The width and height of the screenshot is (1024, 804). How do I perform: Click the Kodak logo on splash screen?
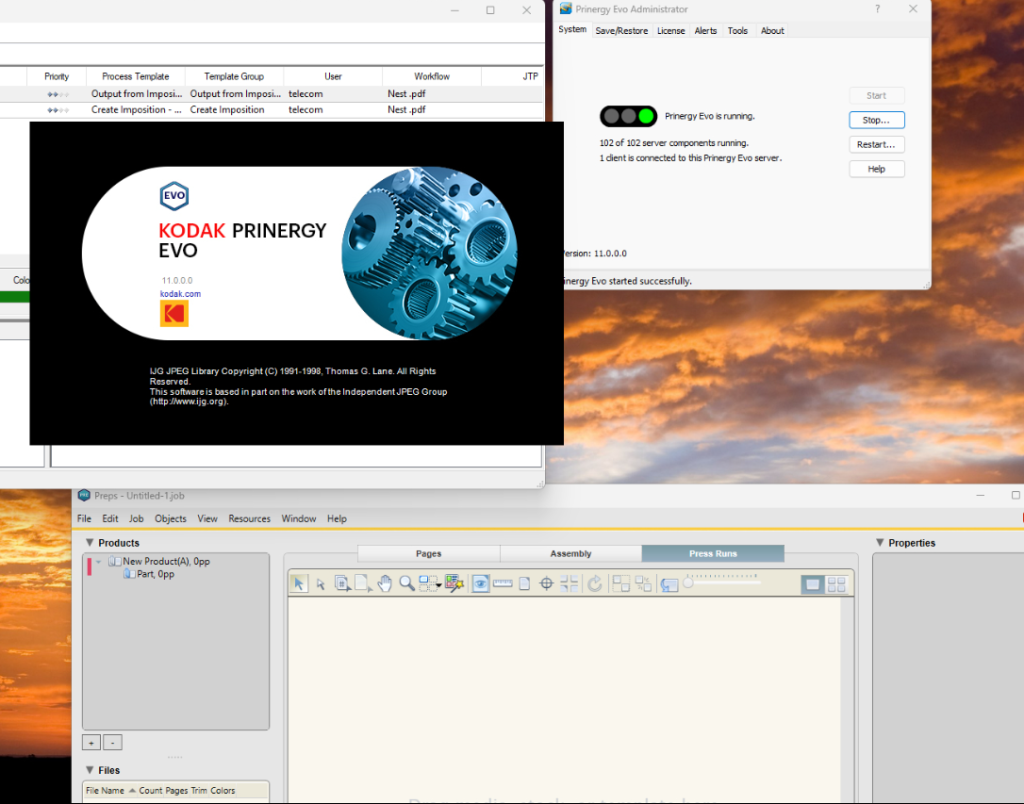[x=174, y=314]
